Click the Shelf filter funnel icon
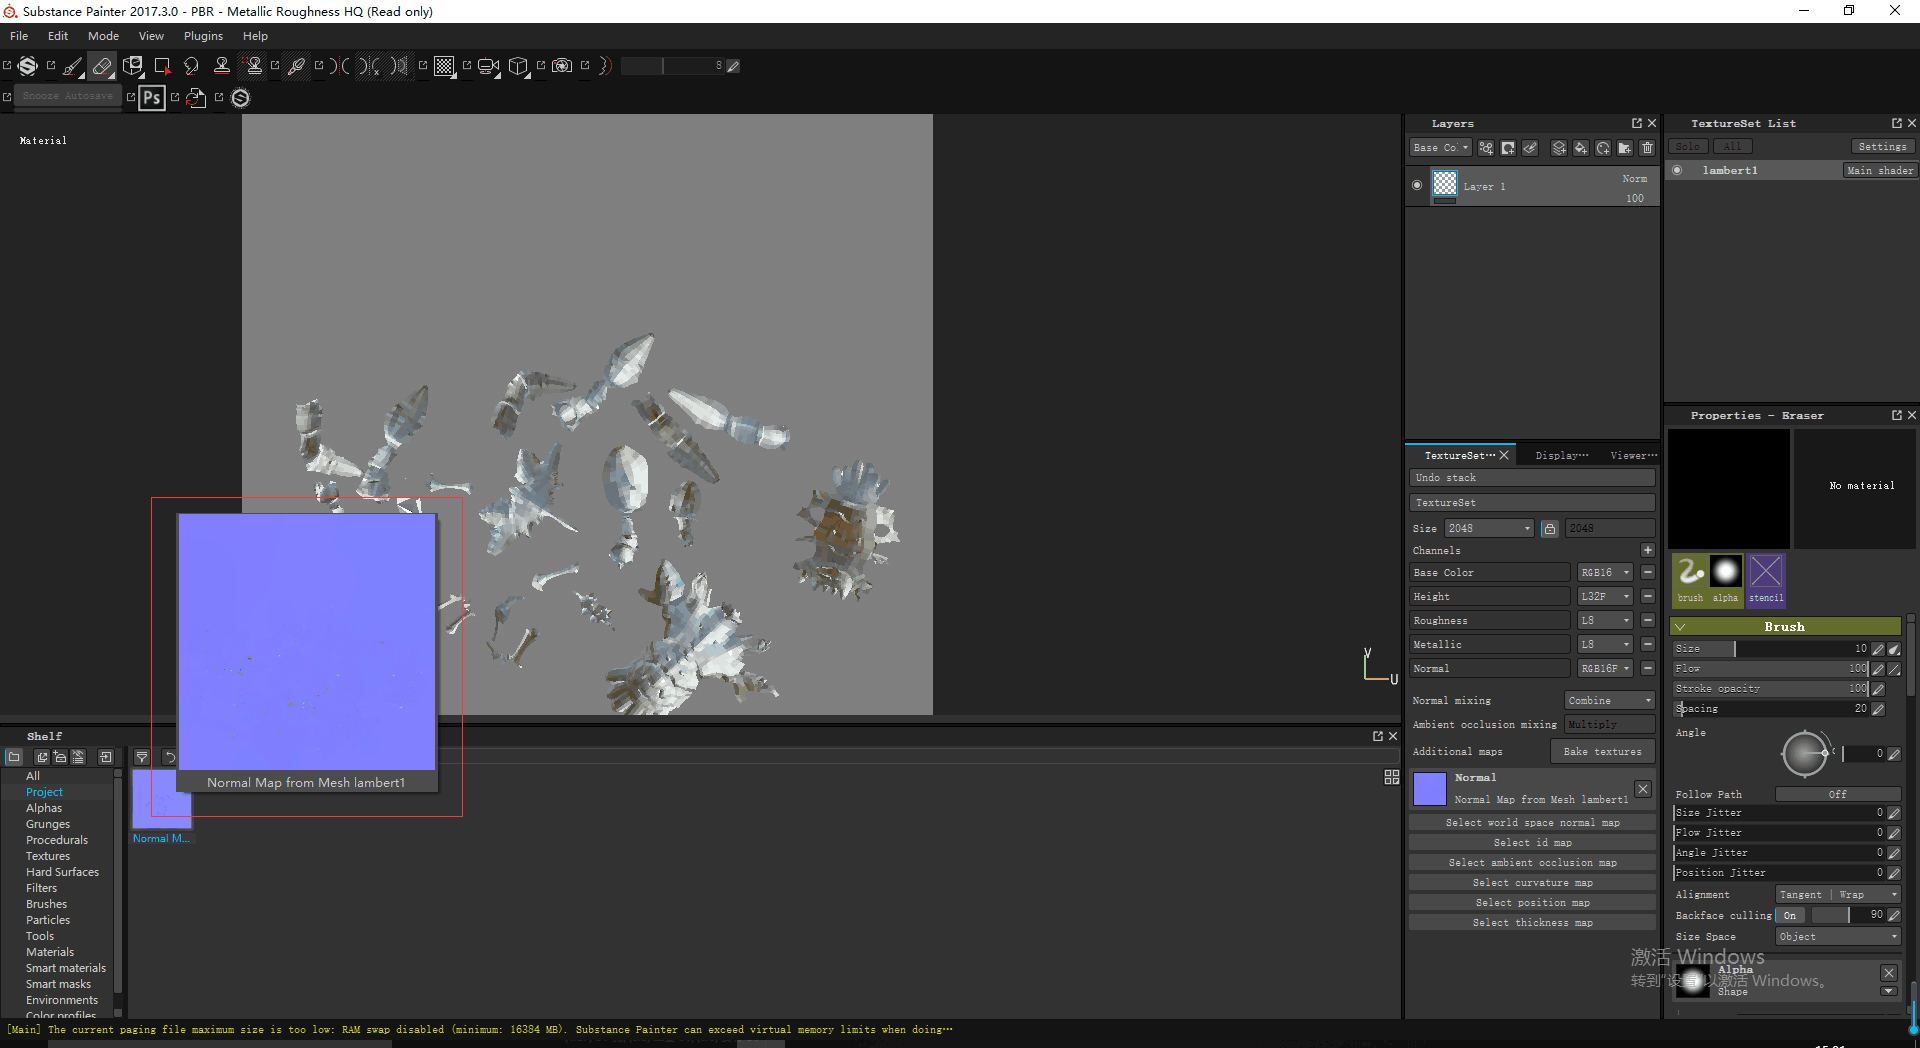This screenshot has height=1048, width=1920. [x=142, y=757]
